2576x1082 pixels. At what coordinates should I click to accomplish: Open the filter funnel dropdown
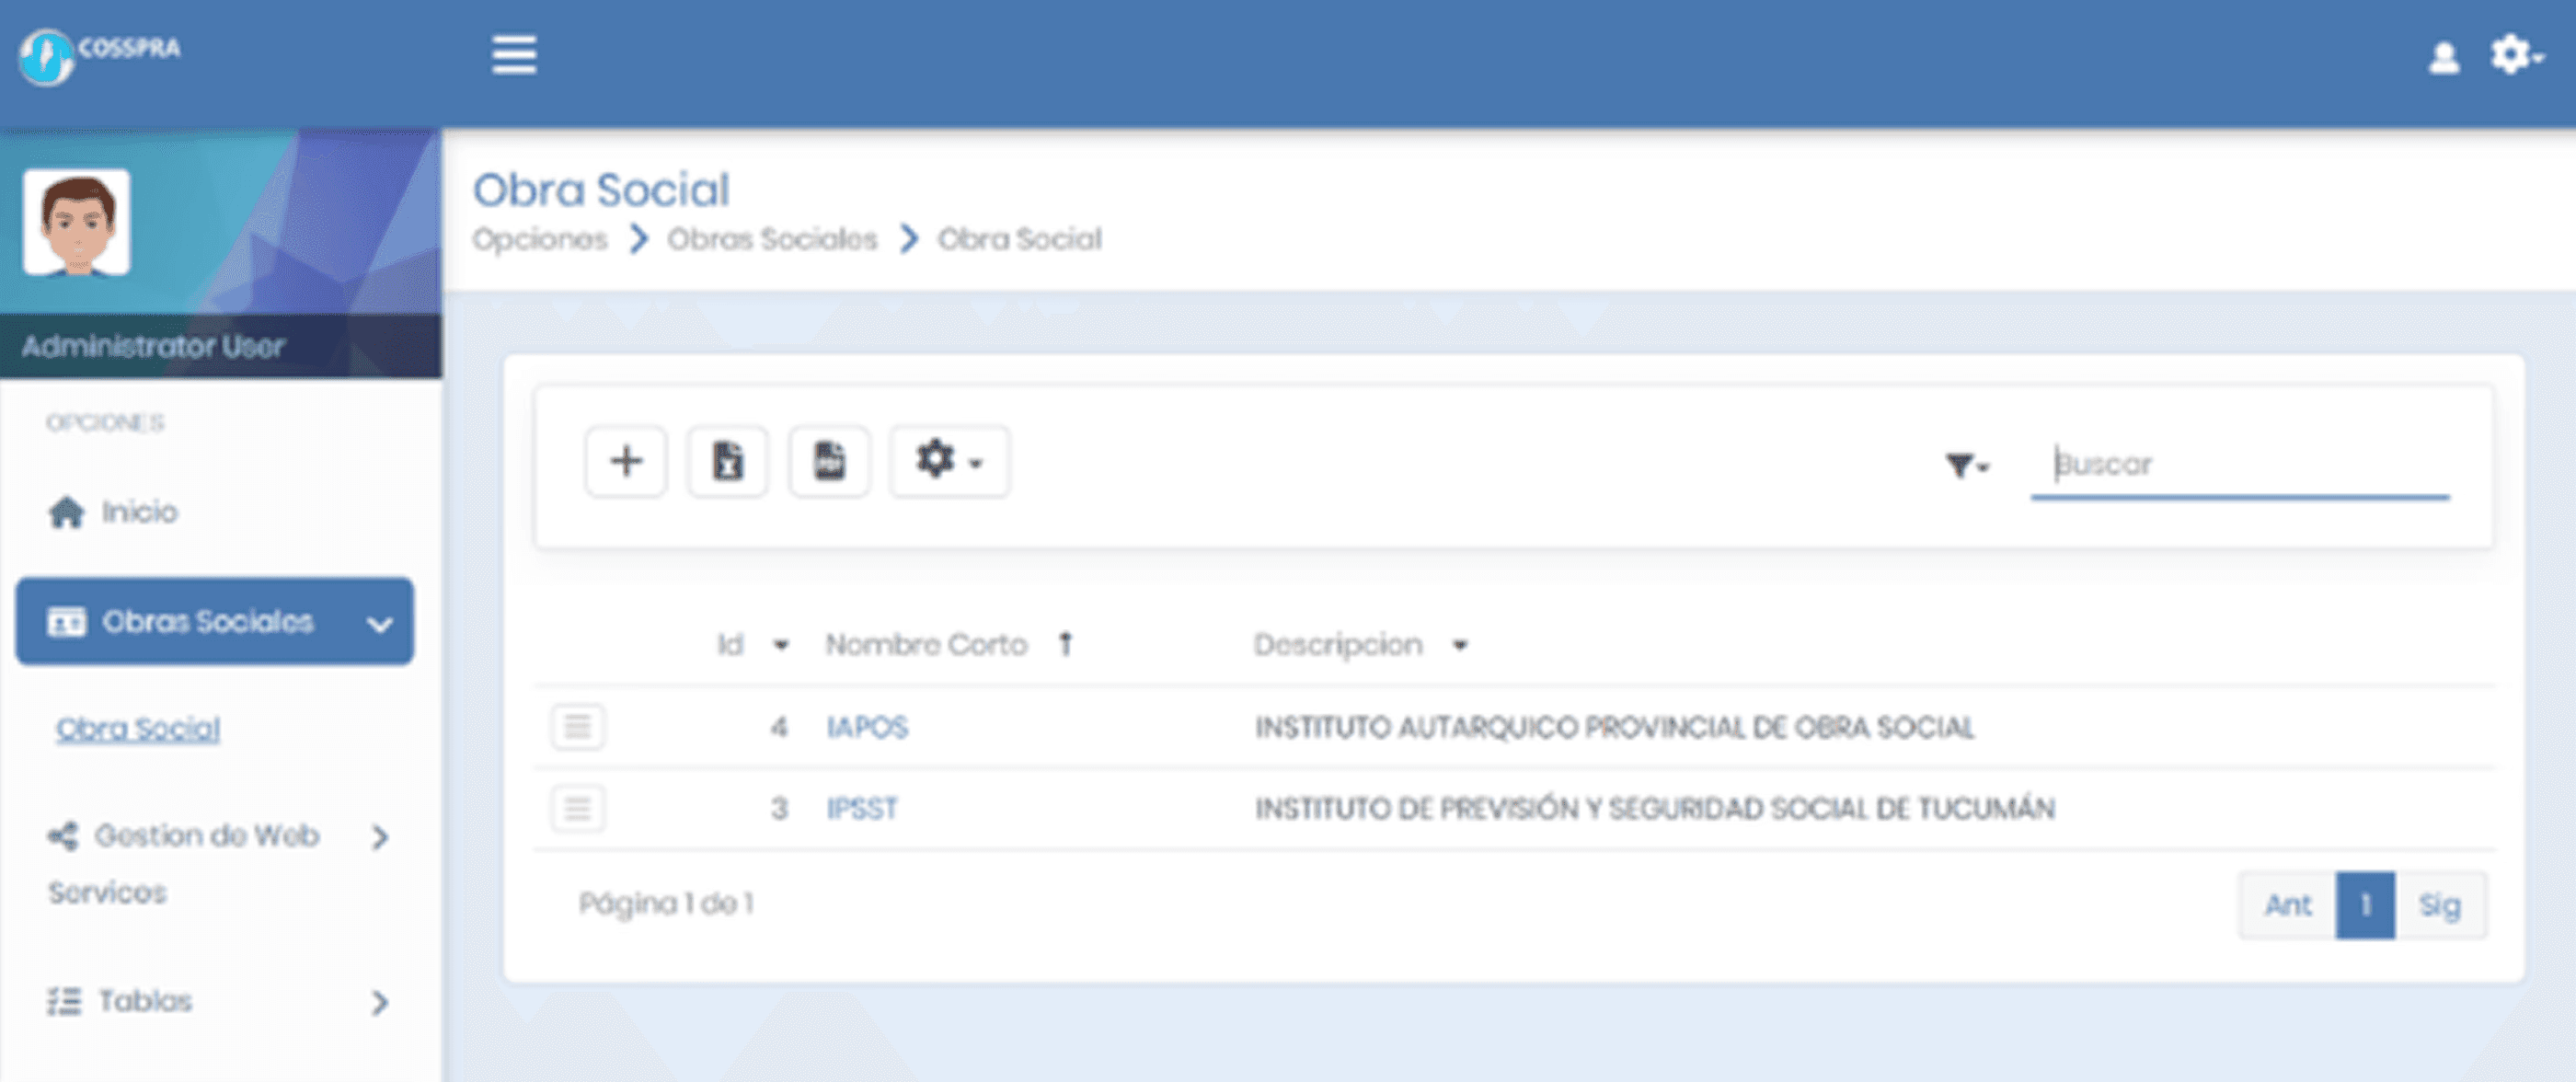1966,465
